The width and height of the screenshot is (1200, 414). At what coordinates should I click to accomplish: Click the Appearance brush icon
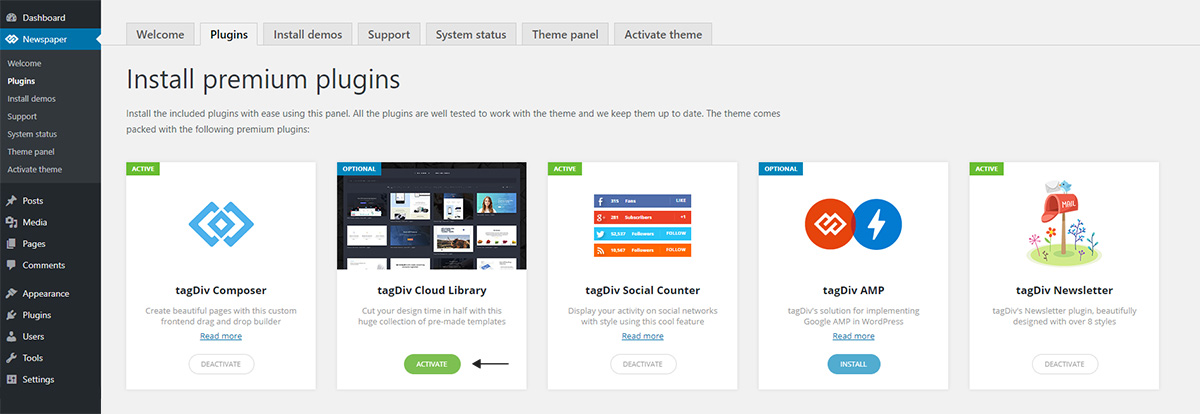click(x=11, y=294)
